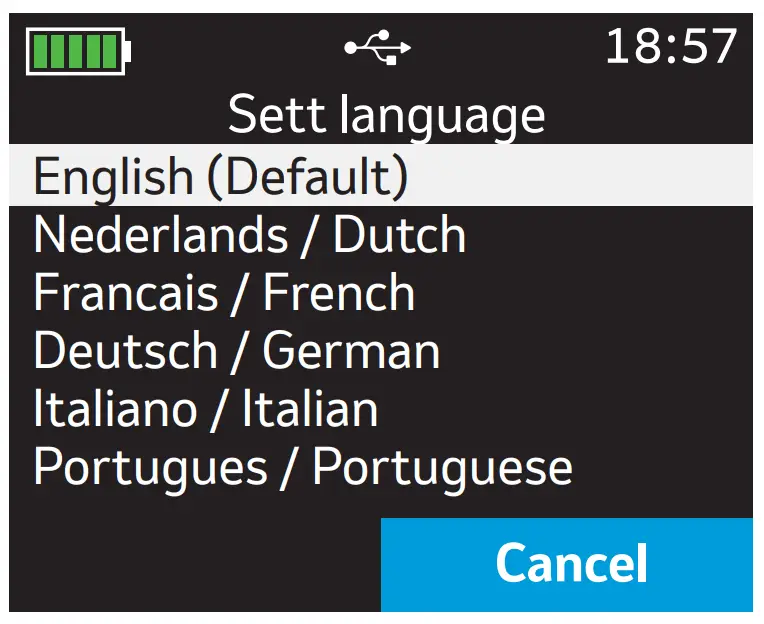Switch the interface to Portuguese
This screenshot has width=764, height=624.
tap(302, 467)
